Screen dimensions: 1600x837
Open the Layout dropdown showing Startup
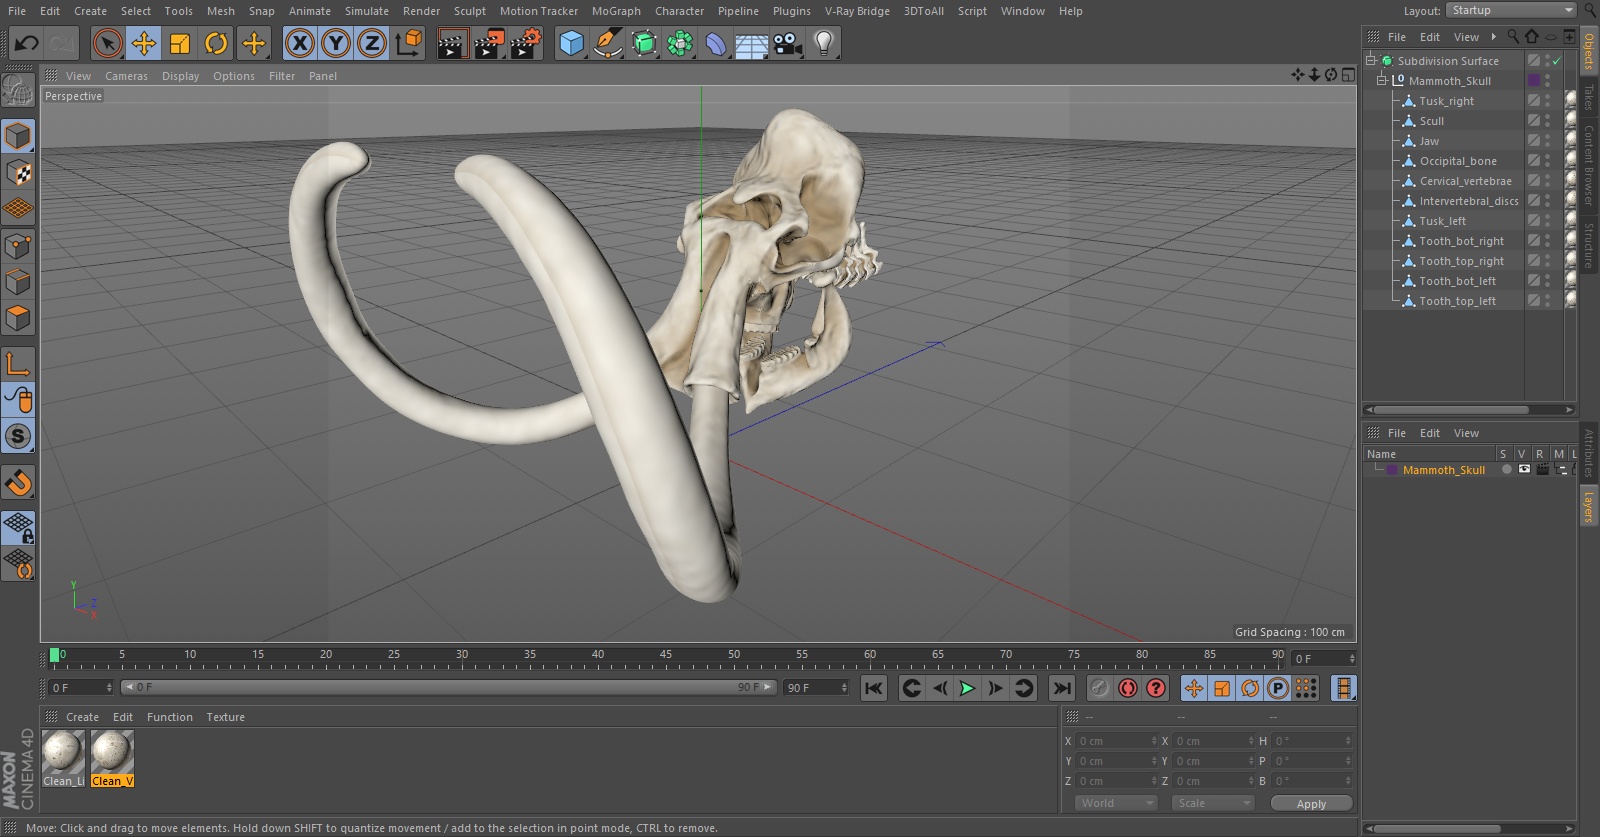[x=1511, y=10]
